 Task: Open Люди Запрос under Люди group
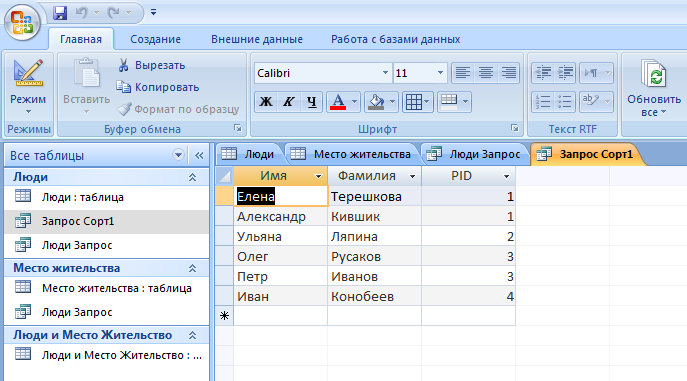(106, 245)
